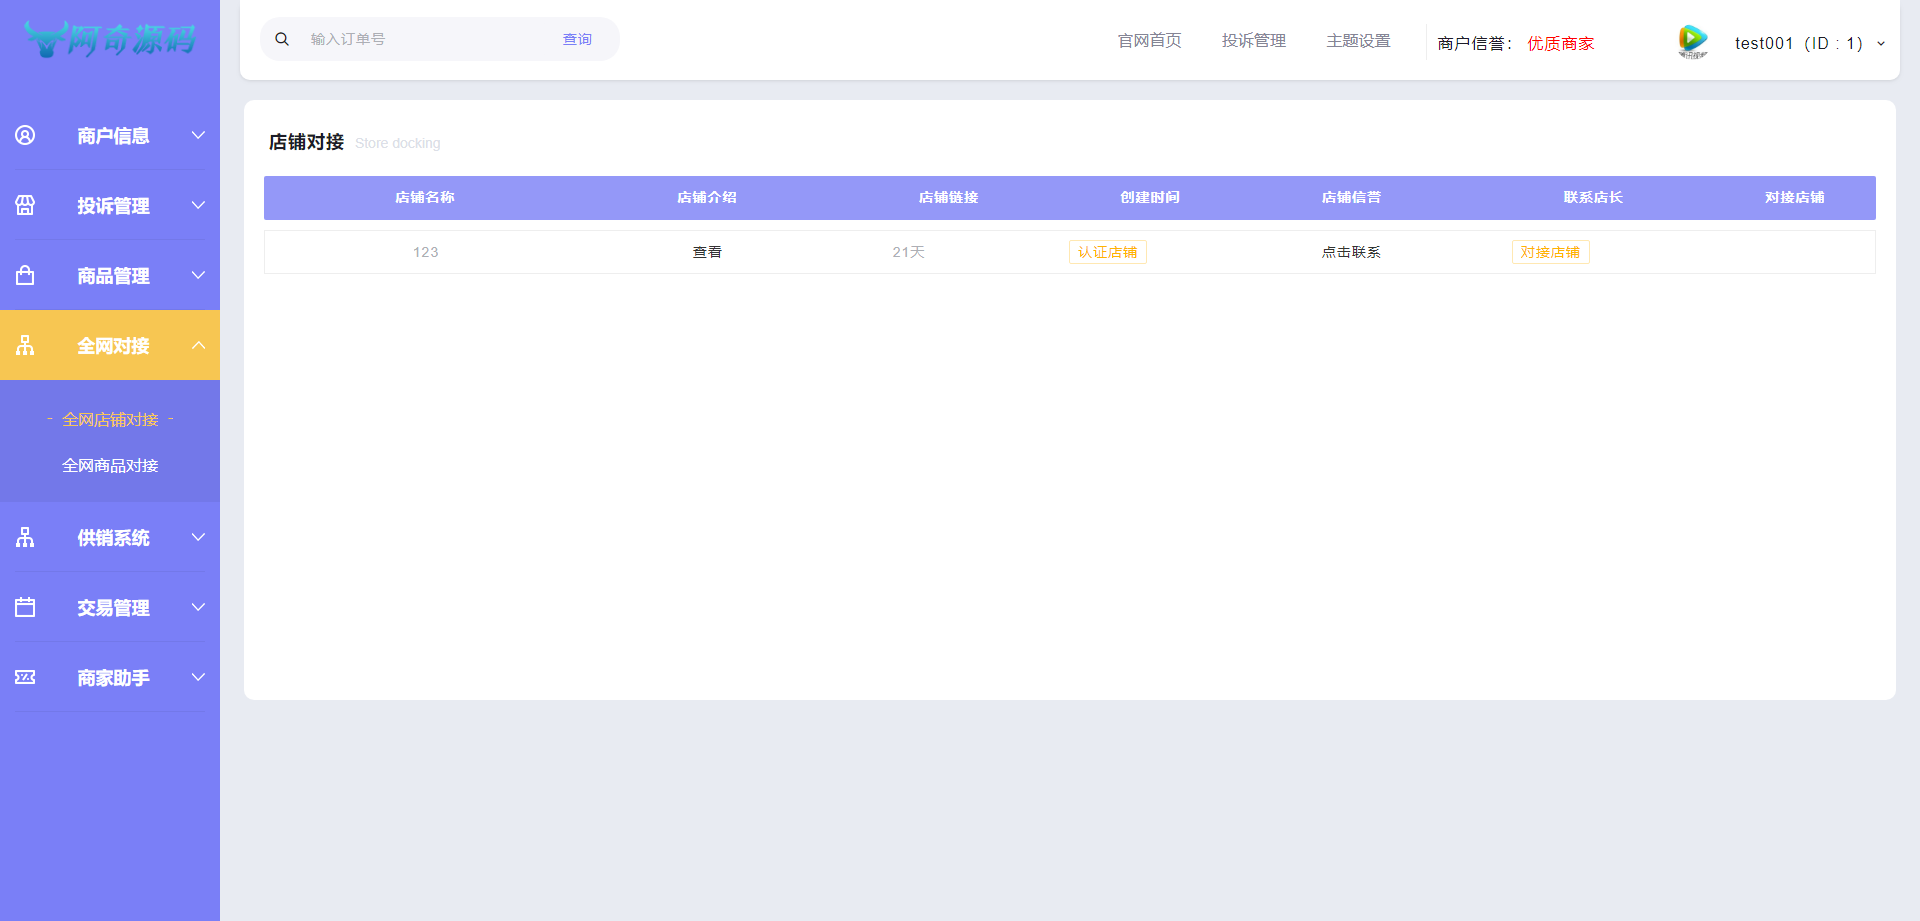Click 点击联系 in the store row

(1351, 252)
